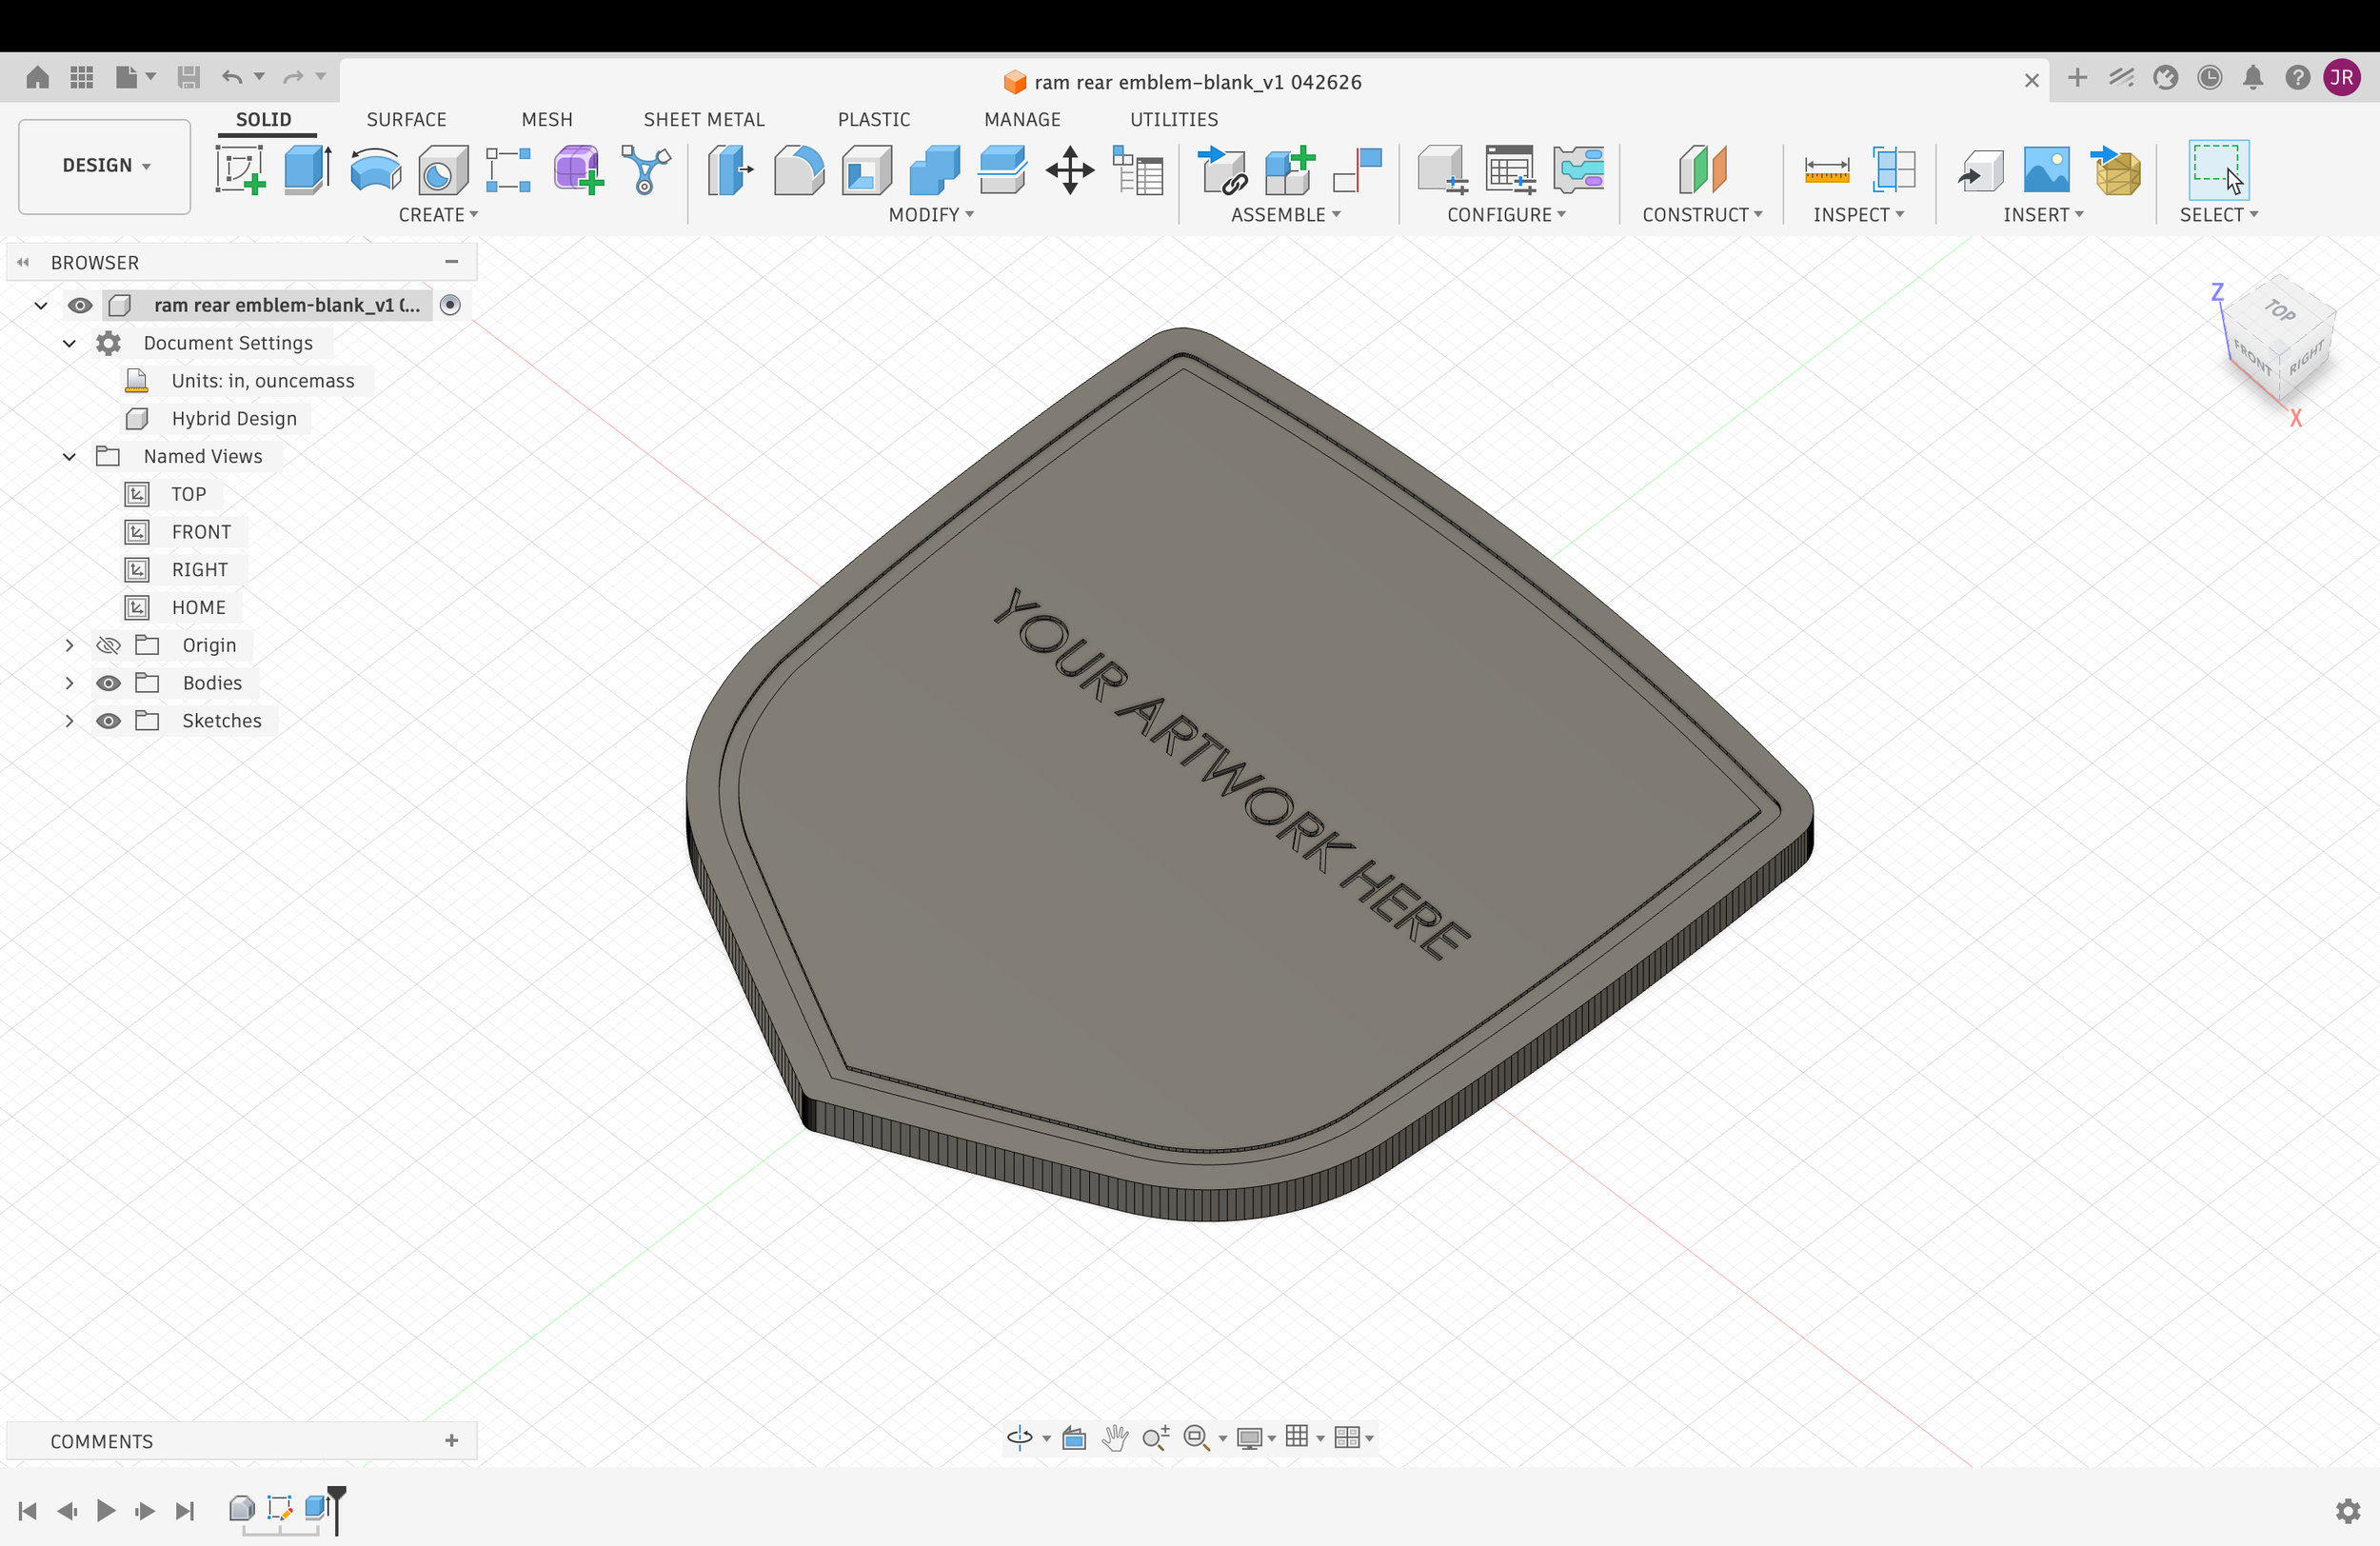Click the TOP face of the ViewCube

point(2281,311)
